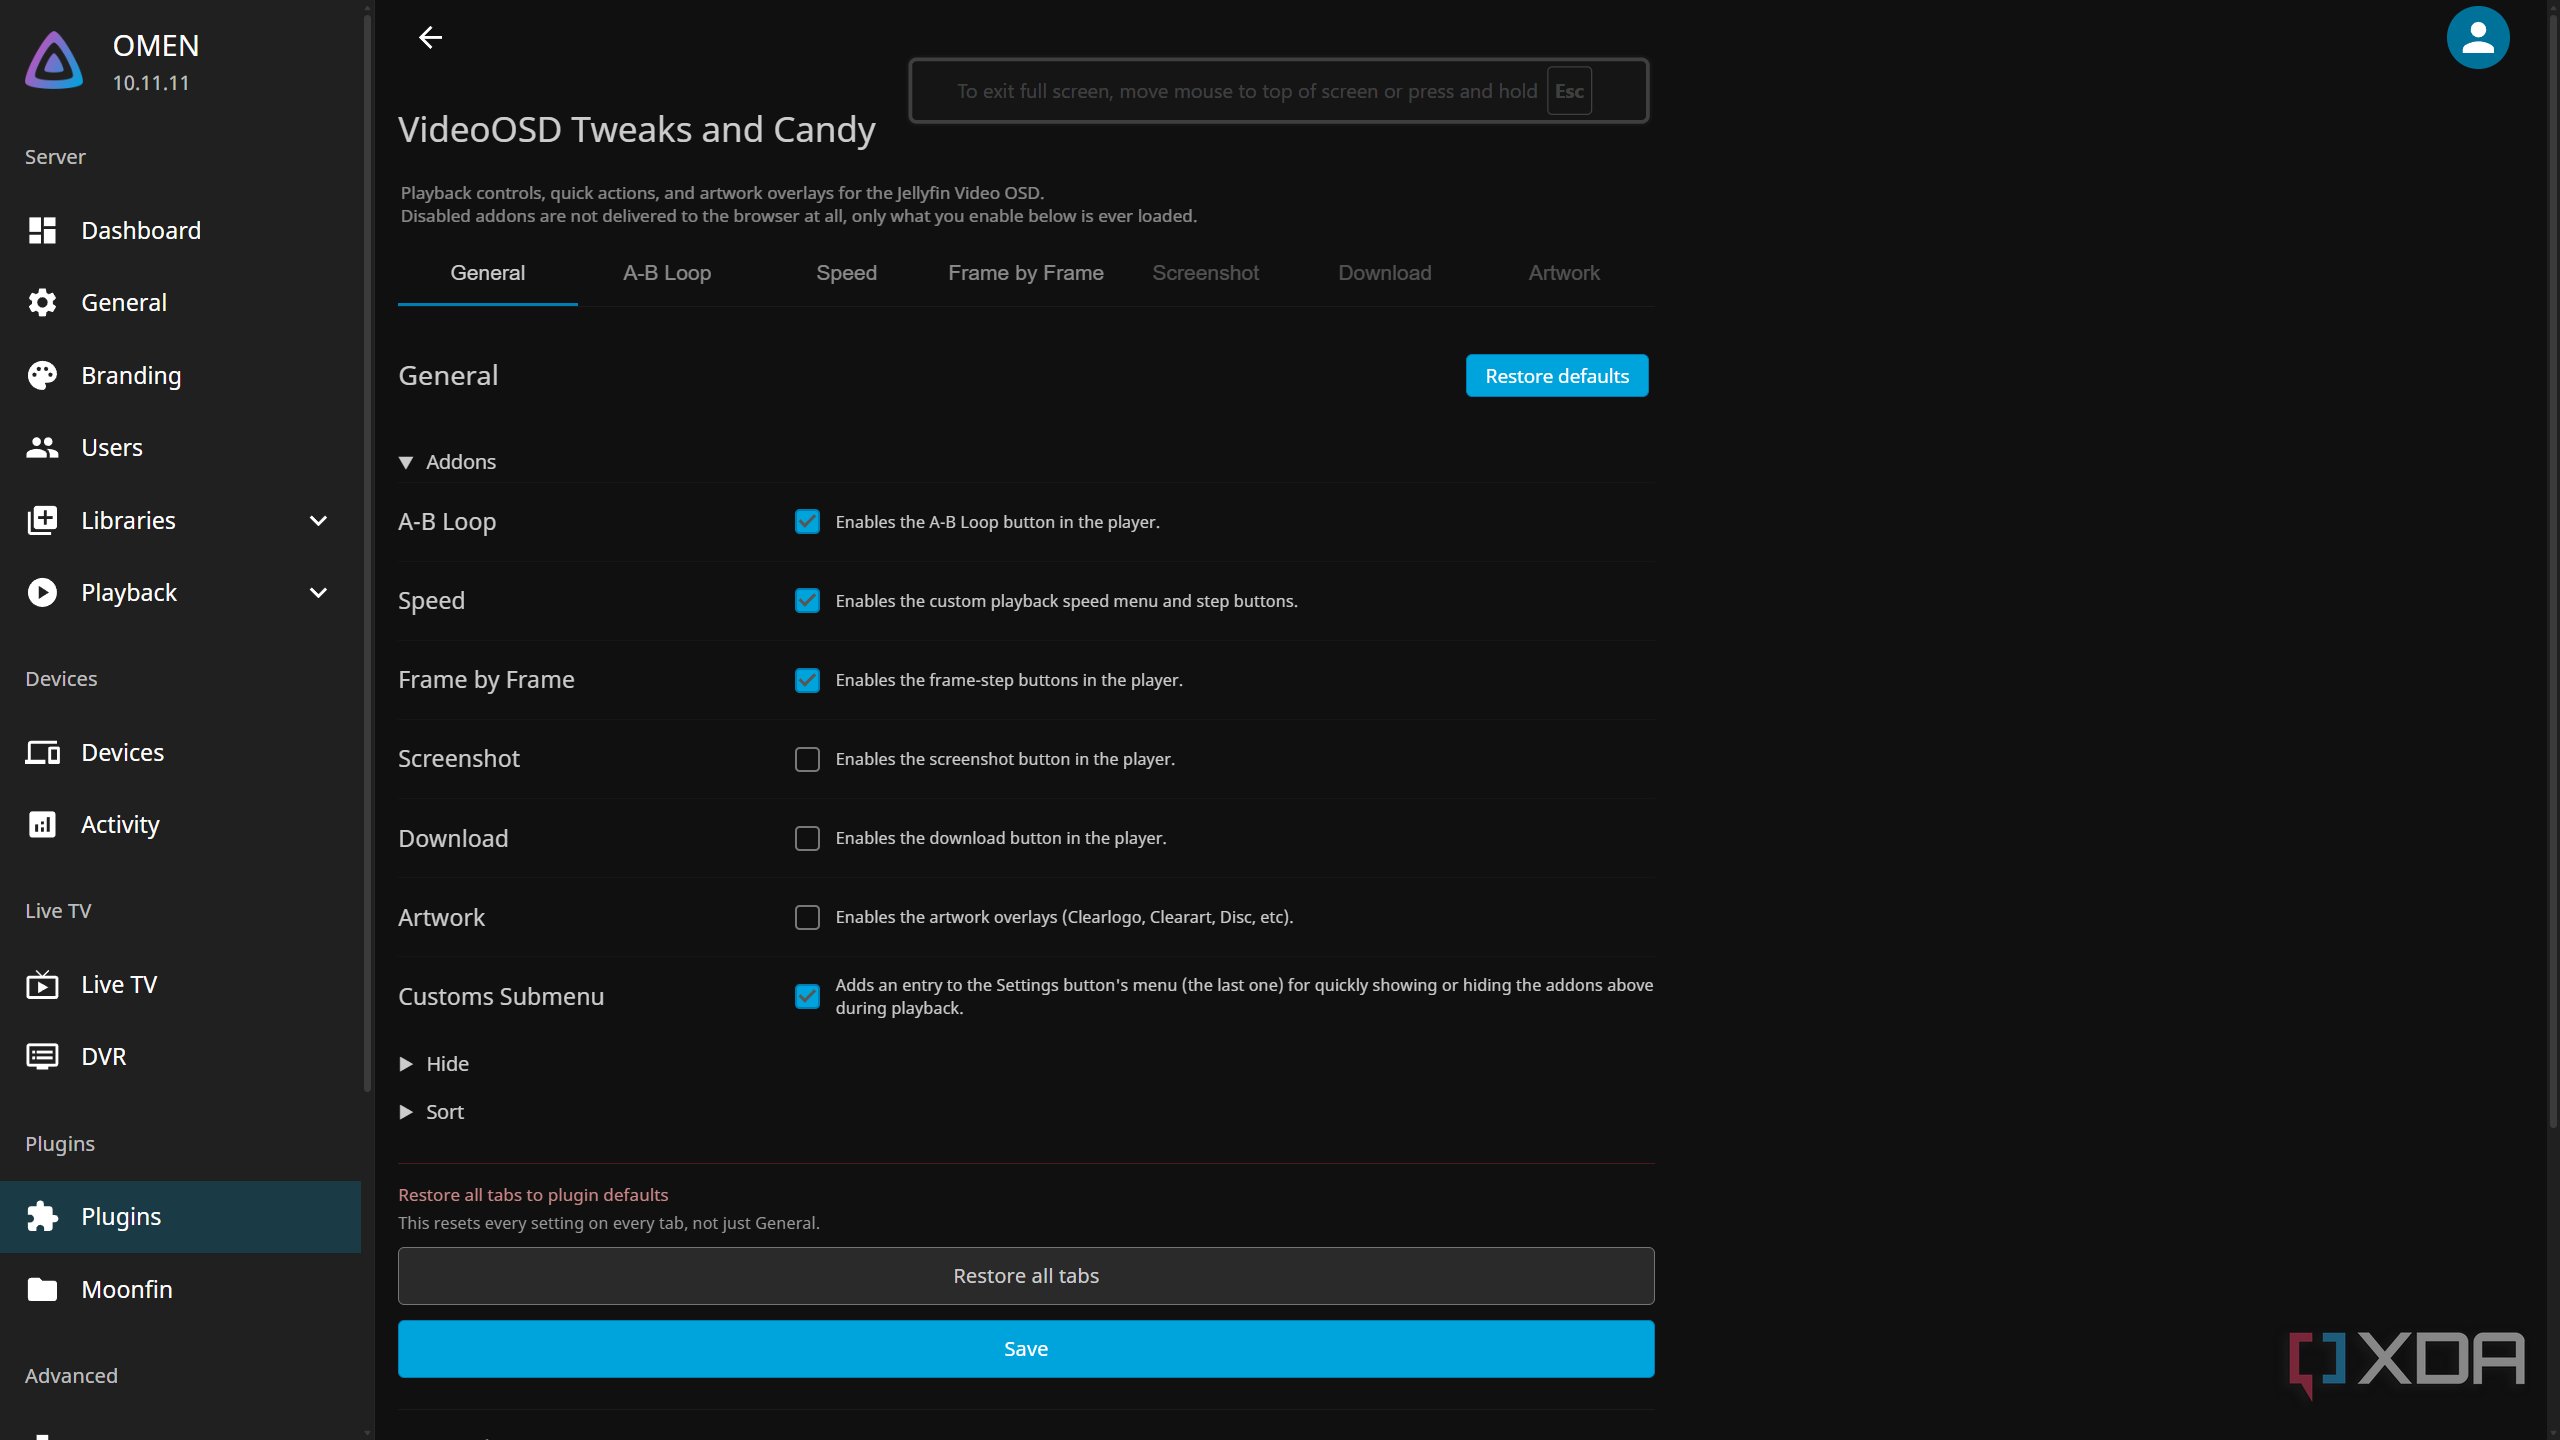Open Dashboard in the sidebar

point(180,230)
